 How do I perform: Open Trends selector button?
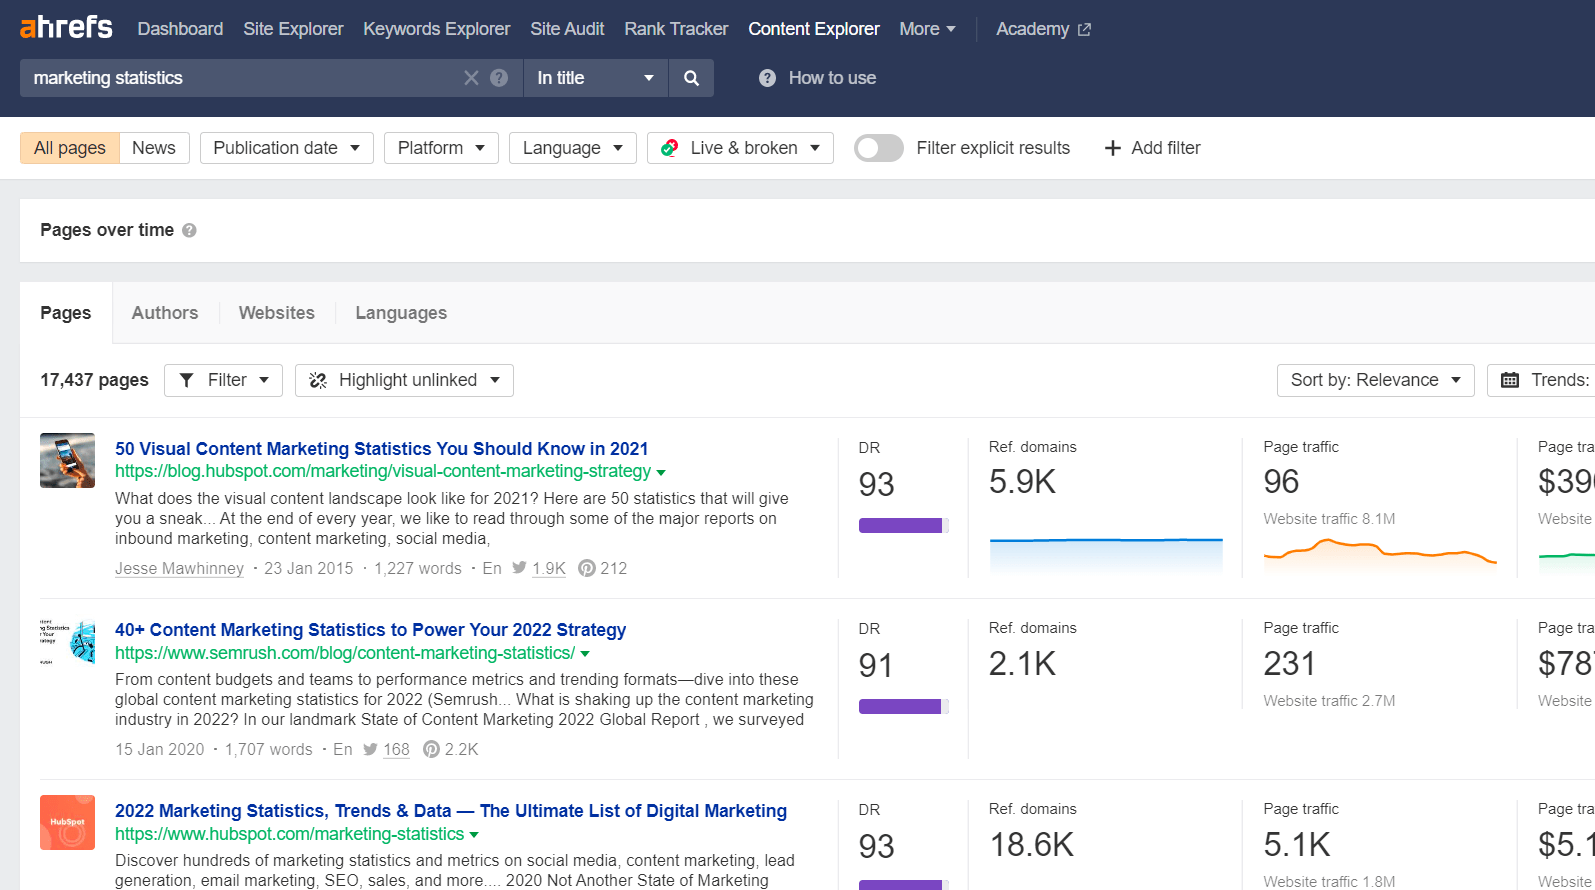[x=1540, y=380]
